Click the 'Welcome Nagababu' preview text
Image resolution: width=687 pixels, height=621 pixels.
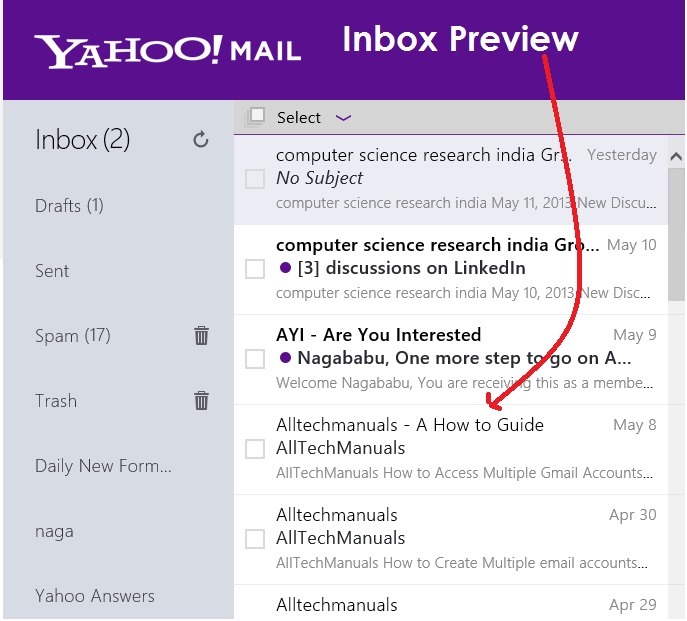click(464, 383)
